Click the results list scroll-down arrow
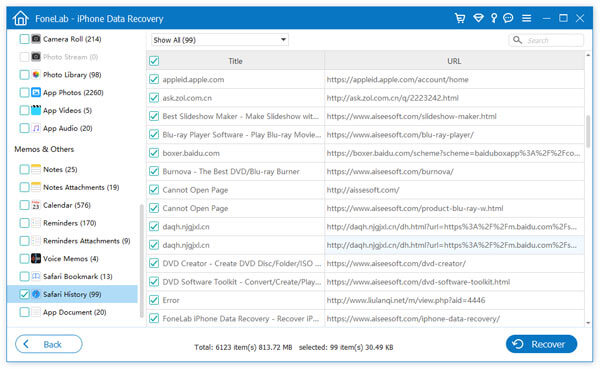The width and height of the screenshot is (600, 369). (588, 323)
